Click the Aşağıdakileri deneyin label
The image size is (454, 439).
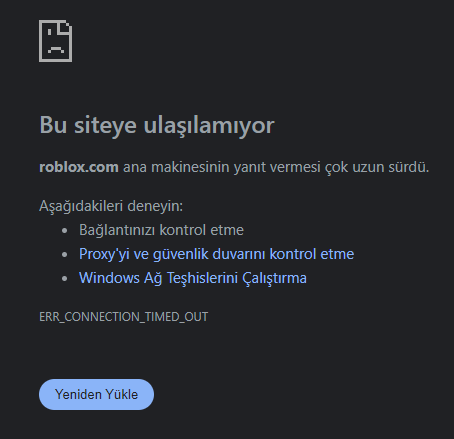[x=111, y=206]
